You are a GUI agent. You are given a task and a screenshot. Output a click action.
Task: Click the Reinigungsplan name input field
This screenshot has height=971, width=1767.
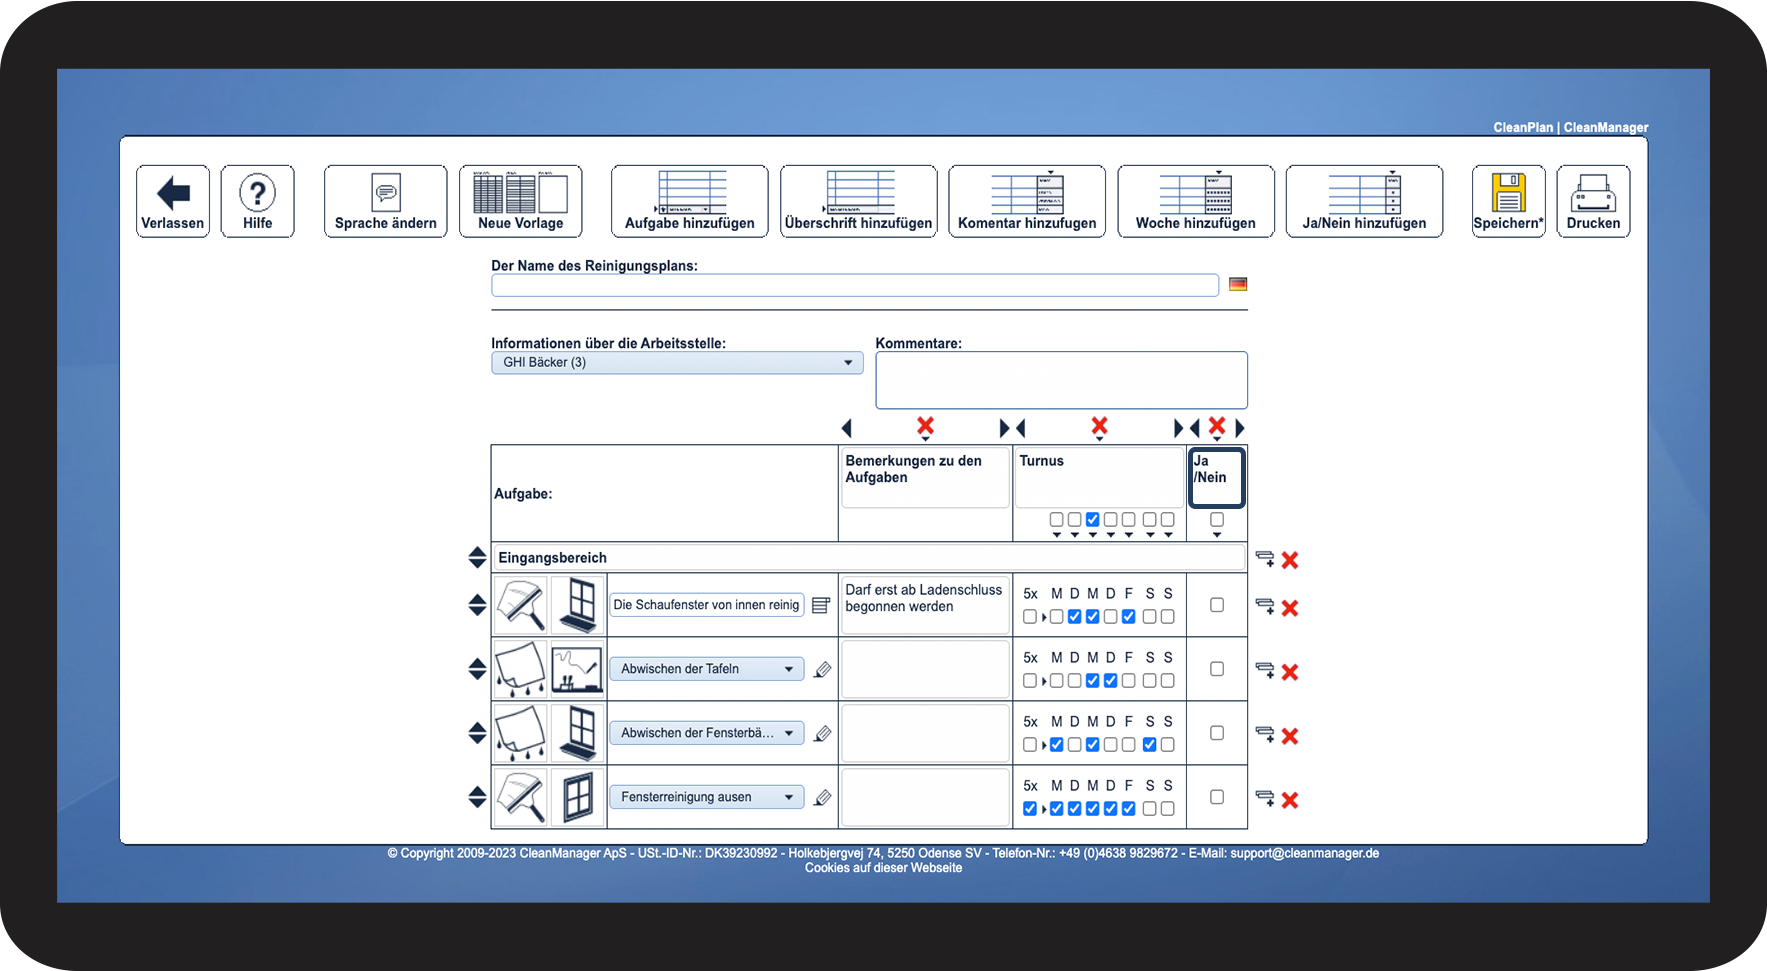(x=855, y=285)
